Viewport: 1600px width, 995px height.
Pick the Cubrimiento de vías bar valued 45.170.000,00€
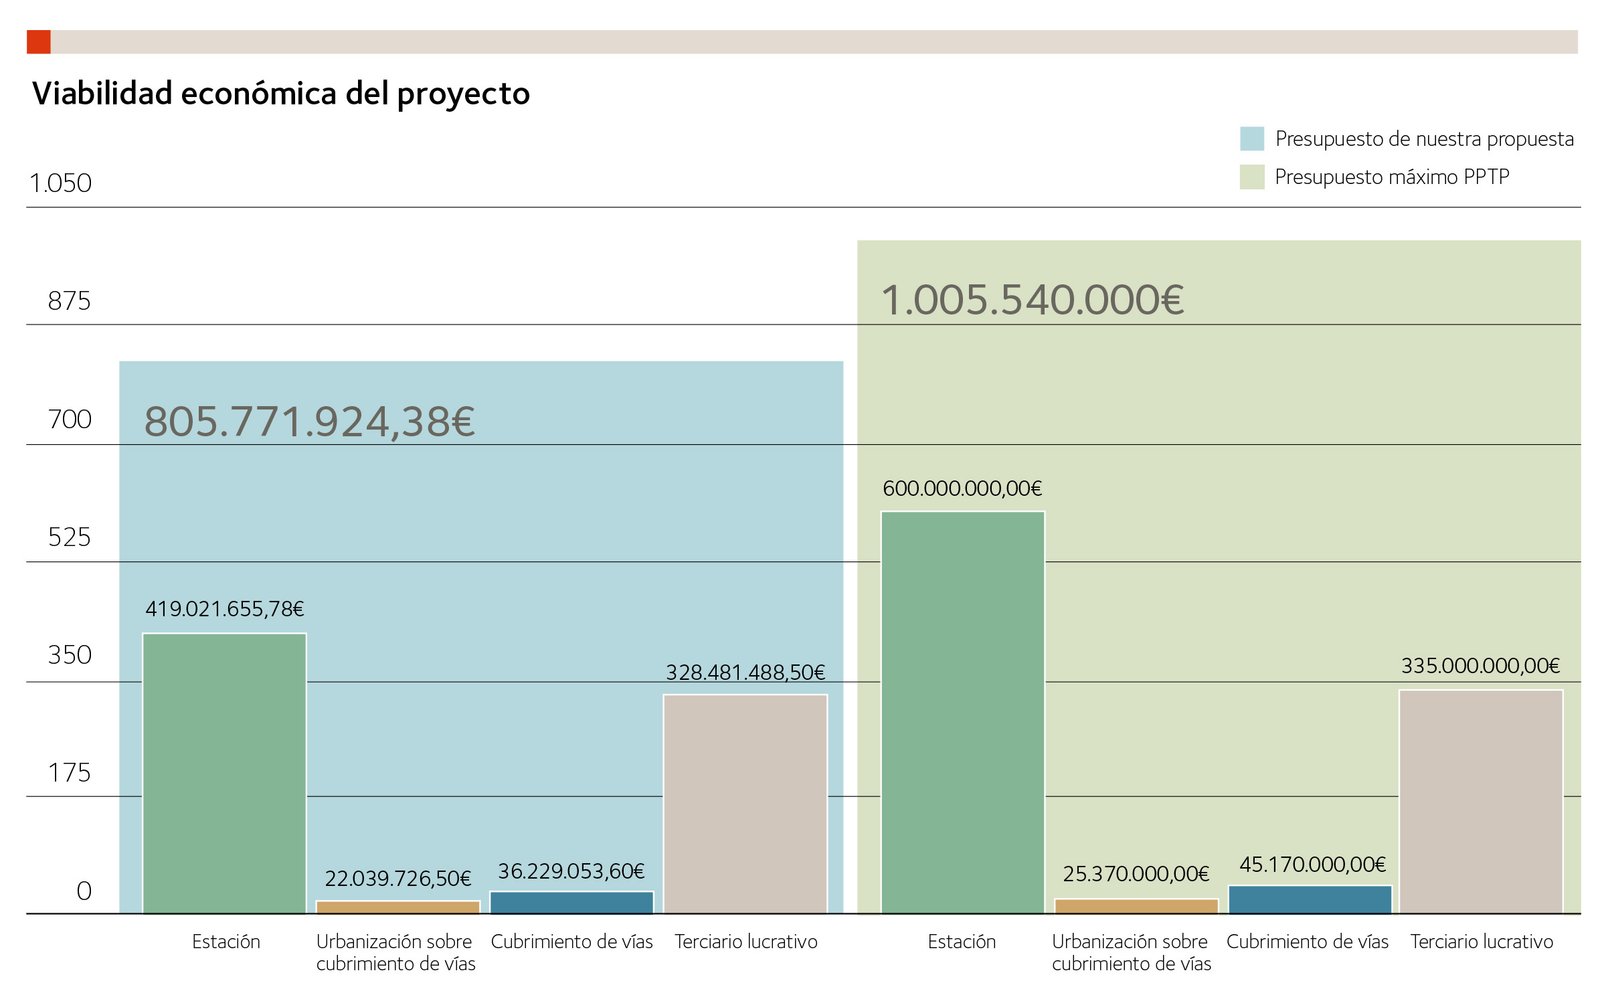[1309, 899]
